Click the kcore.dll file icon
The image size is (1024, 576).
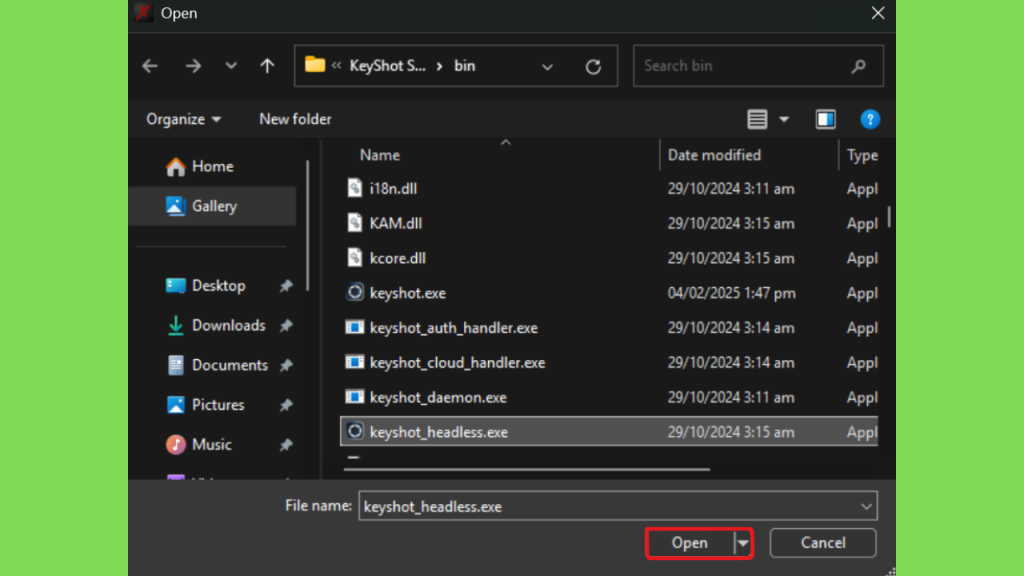point(355,257)
